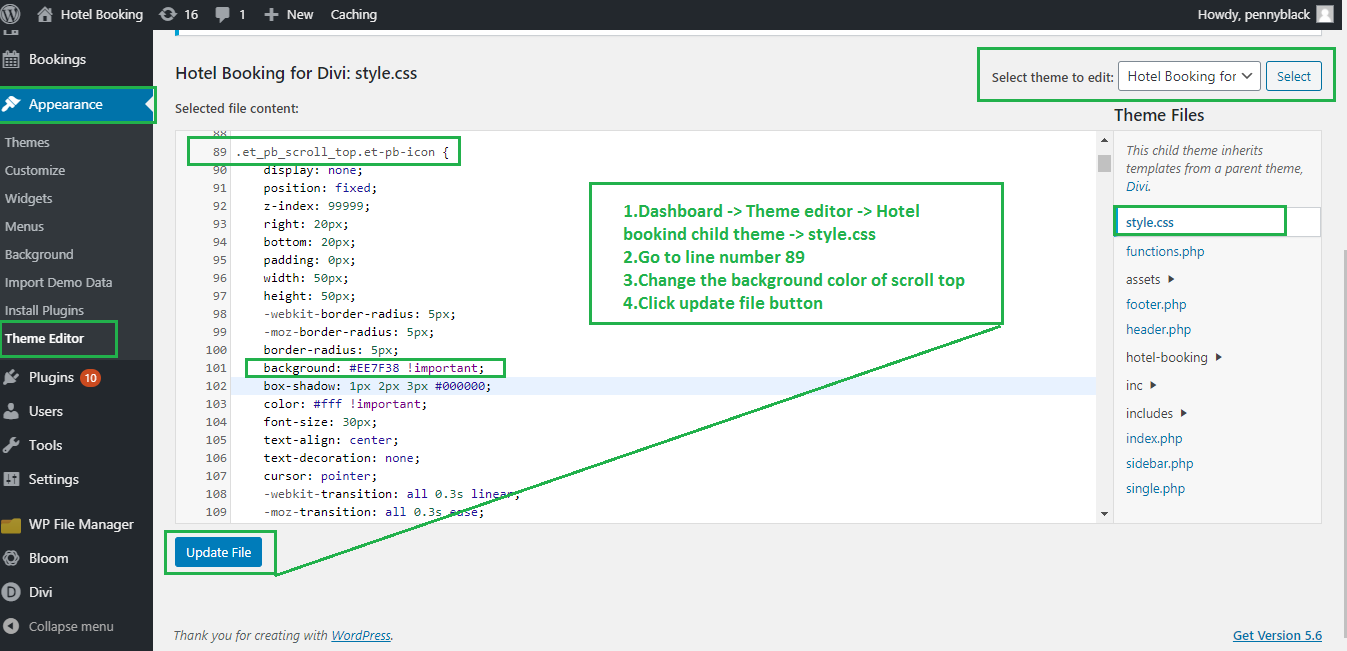Visit site via the Hotel Booking home icon

[x=45, y=14]
